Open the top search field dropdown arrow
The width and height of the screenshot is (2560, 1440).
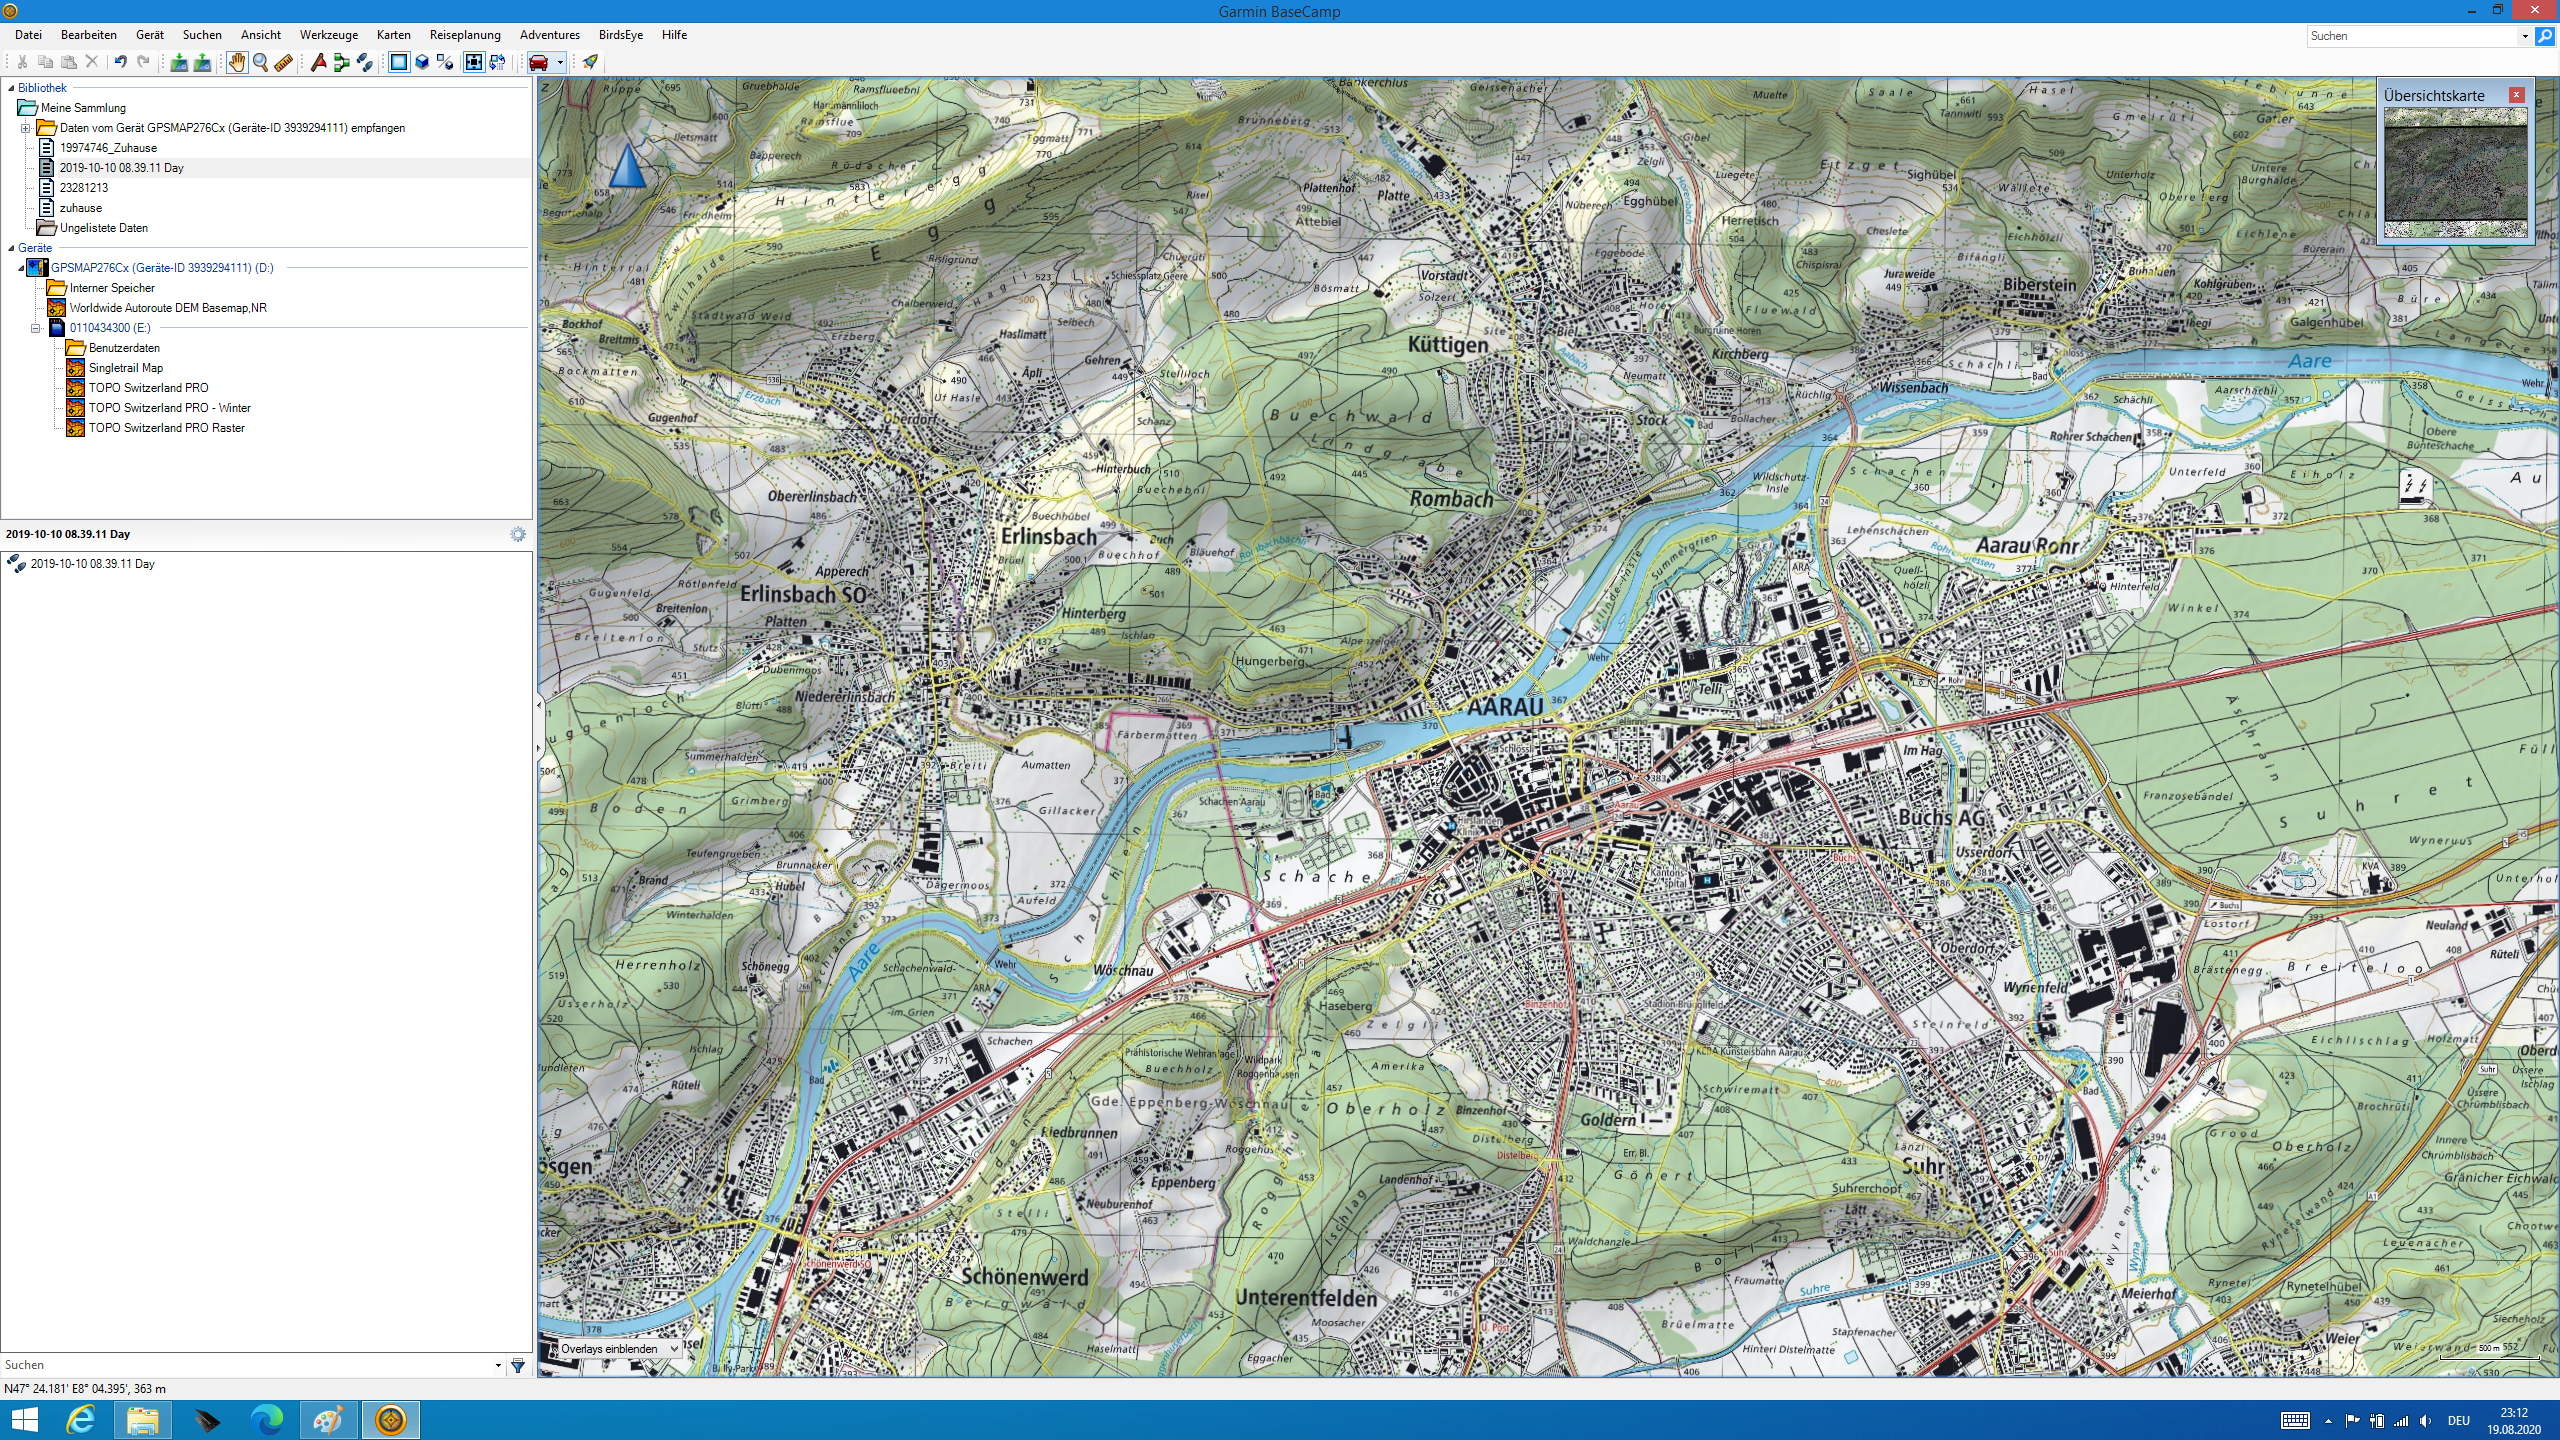click(2525, 36)
